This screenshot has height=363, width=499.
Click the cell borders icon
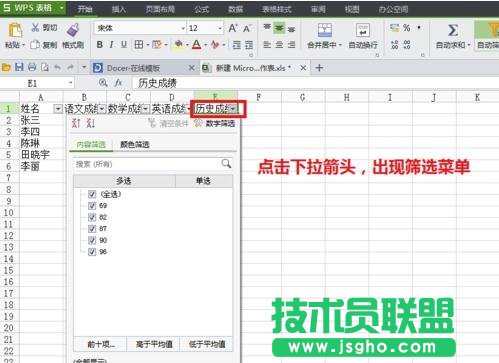pyautogui.click(x=139, y=44)
